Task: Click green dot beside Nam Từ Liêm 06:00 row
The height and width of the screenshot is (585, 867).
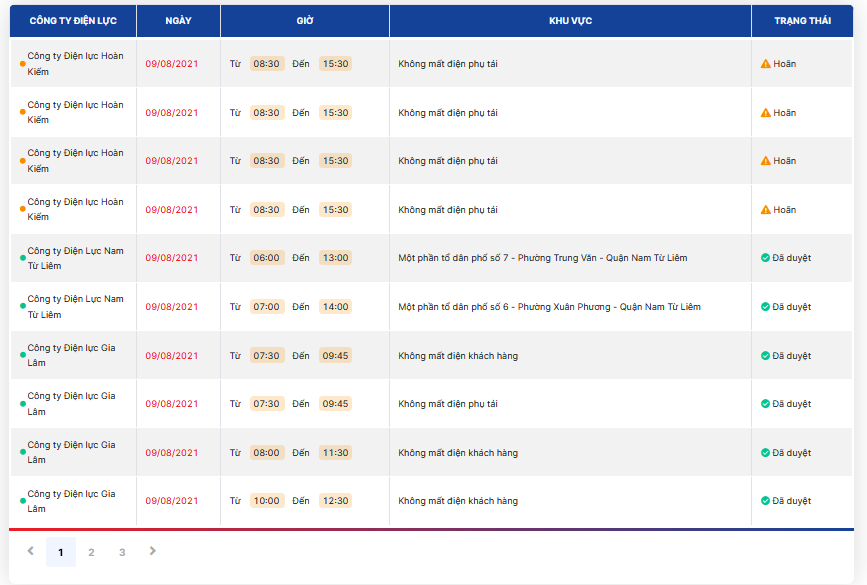Action: [23, 258]
